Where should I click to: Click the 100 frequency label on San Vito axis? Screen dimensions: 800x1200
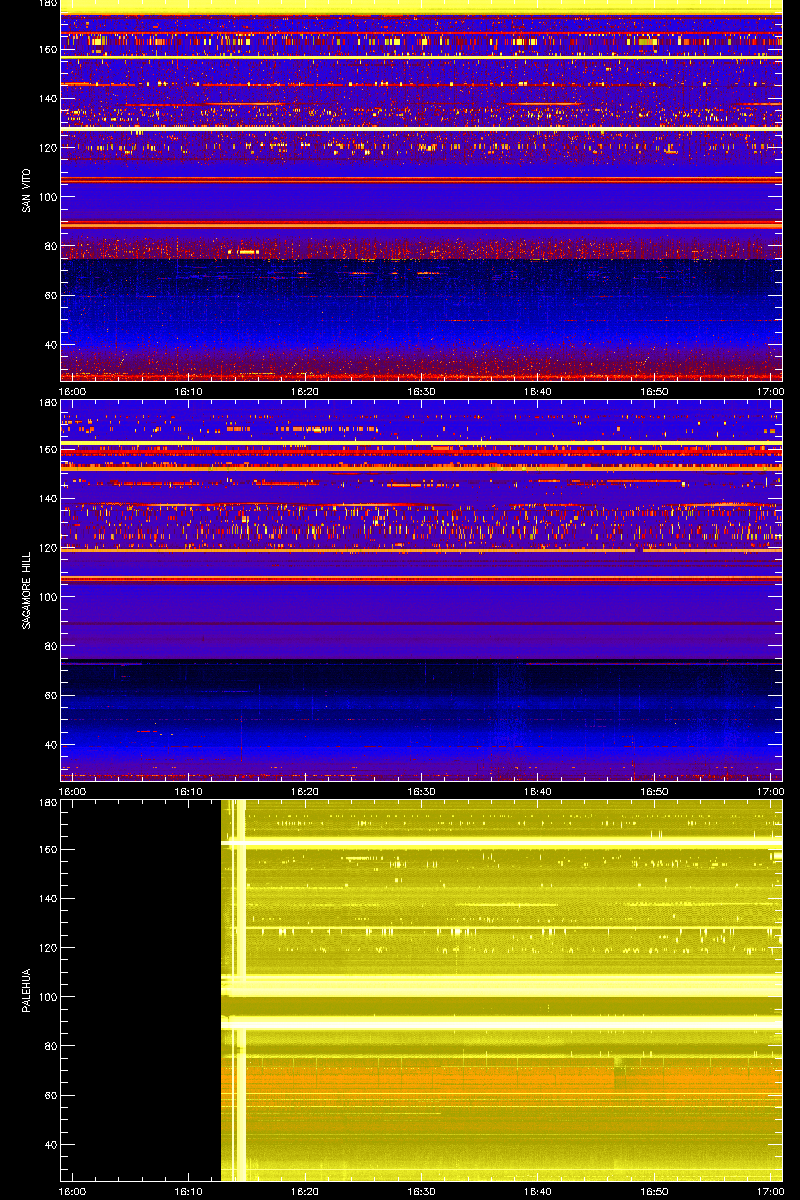point(47,197)
